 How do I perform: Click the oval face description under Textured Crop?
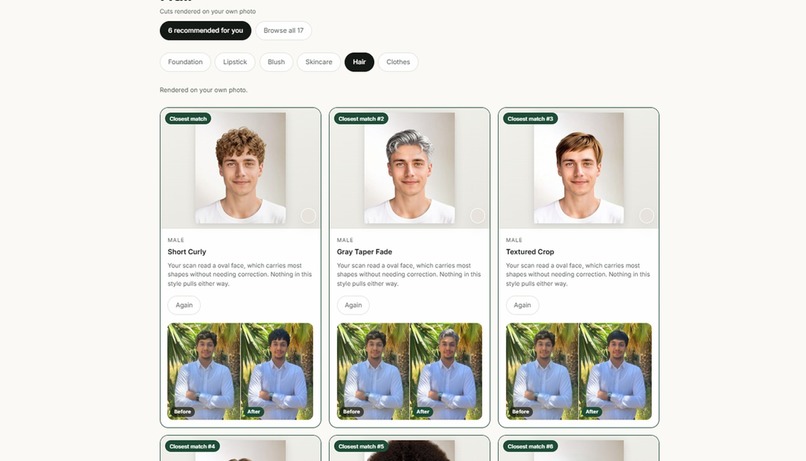[x=578, y=274]
